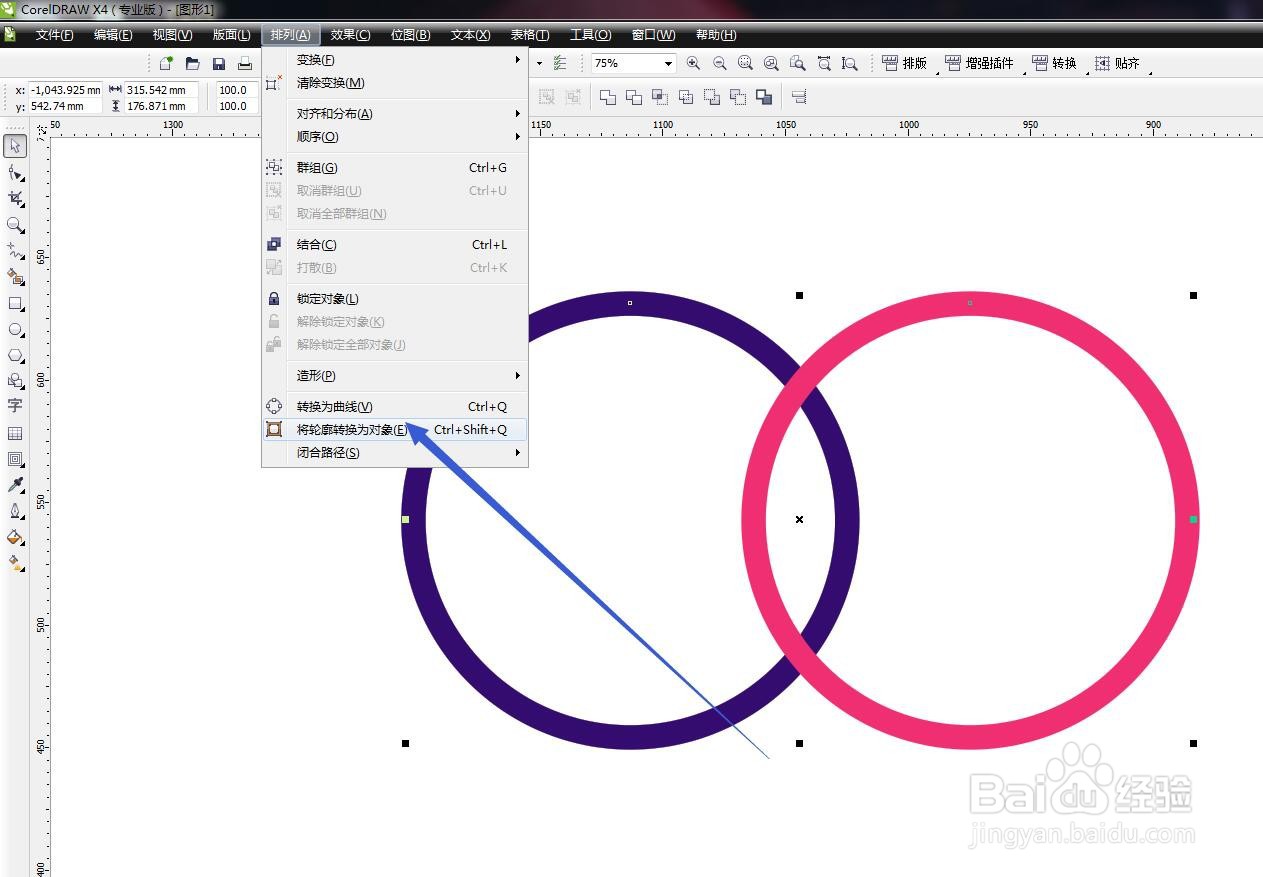Choose 锁定对象(L) menu entry
The height and width of the screenshot is (877, 1263).
(x=395, y=299)
